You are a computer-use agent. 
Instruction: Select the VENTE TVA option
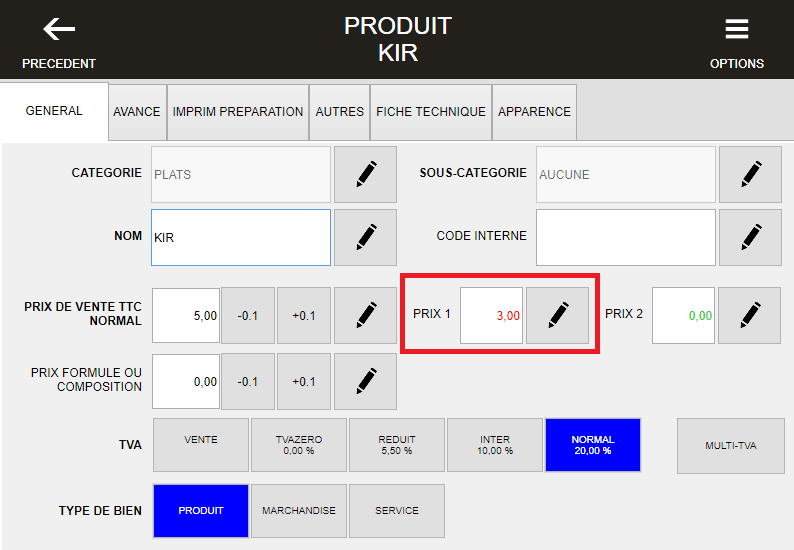point(201,445)
